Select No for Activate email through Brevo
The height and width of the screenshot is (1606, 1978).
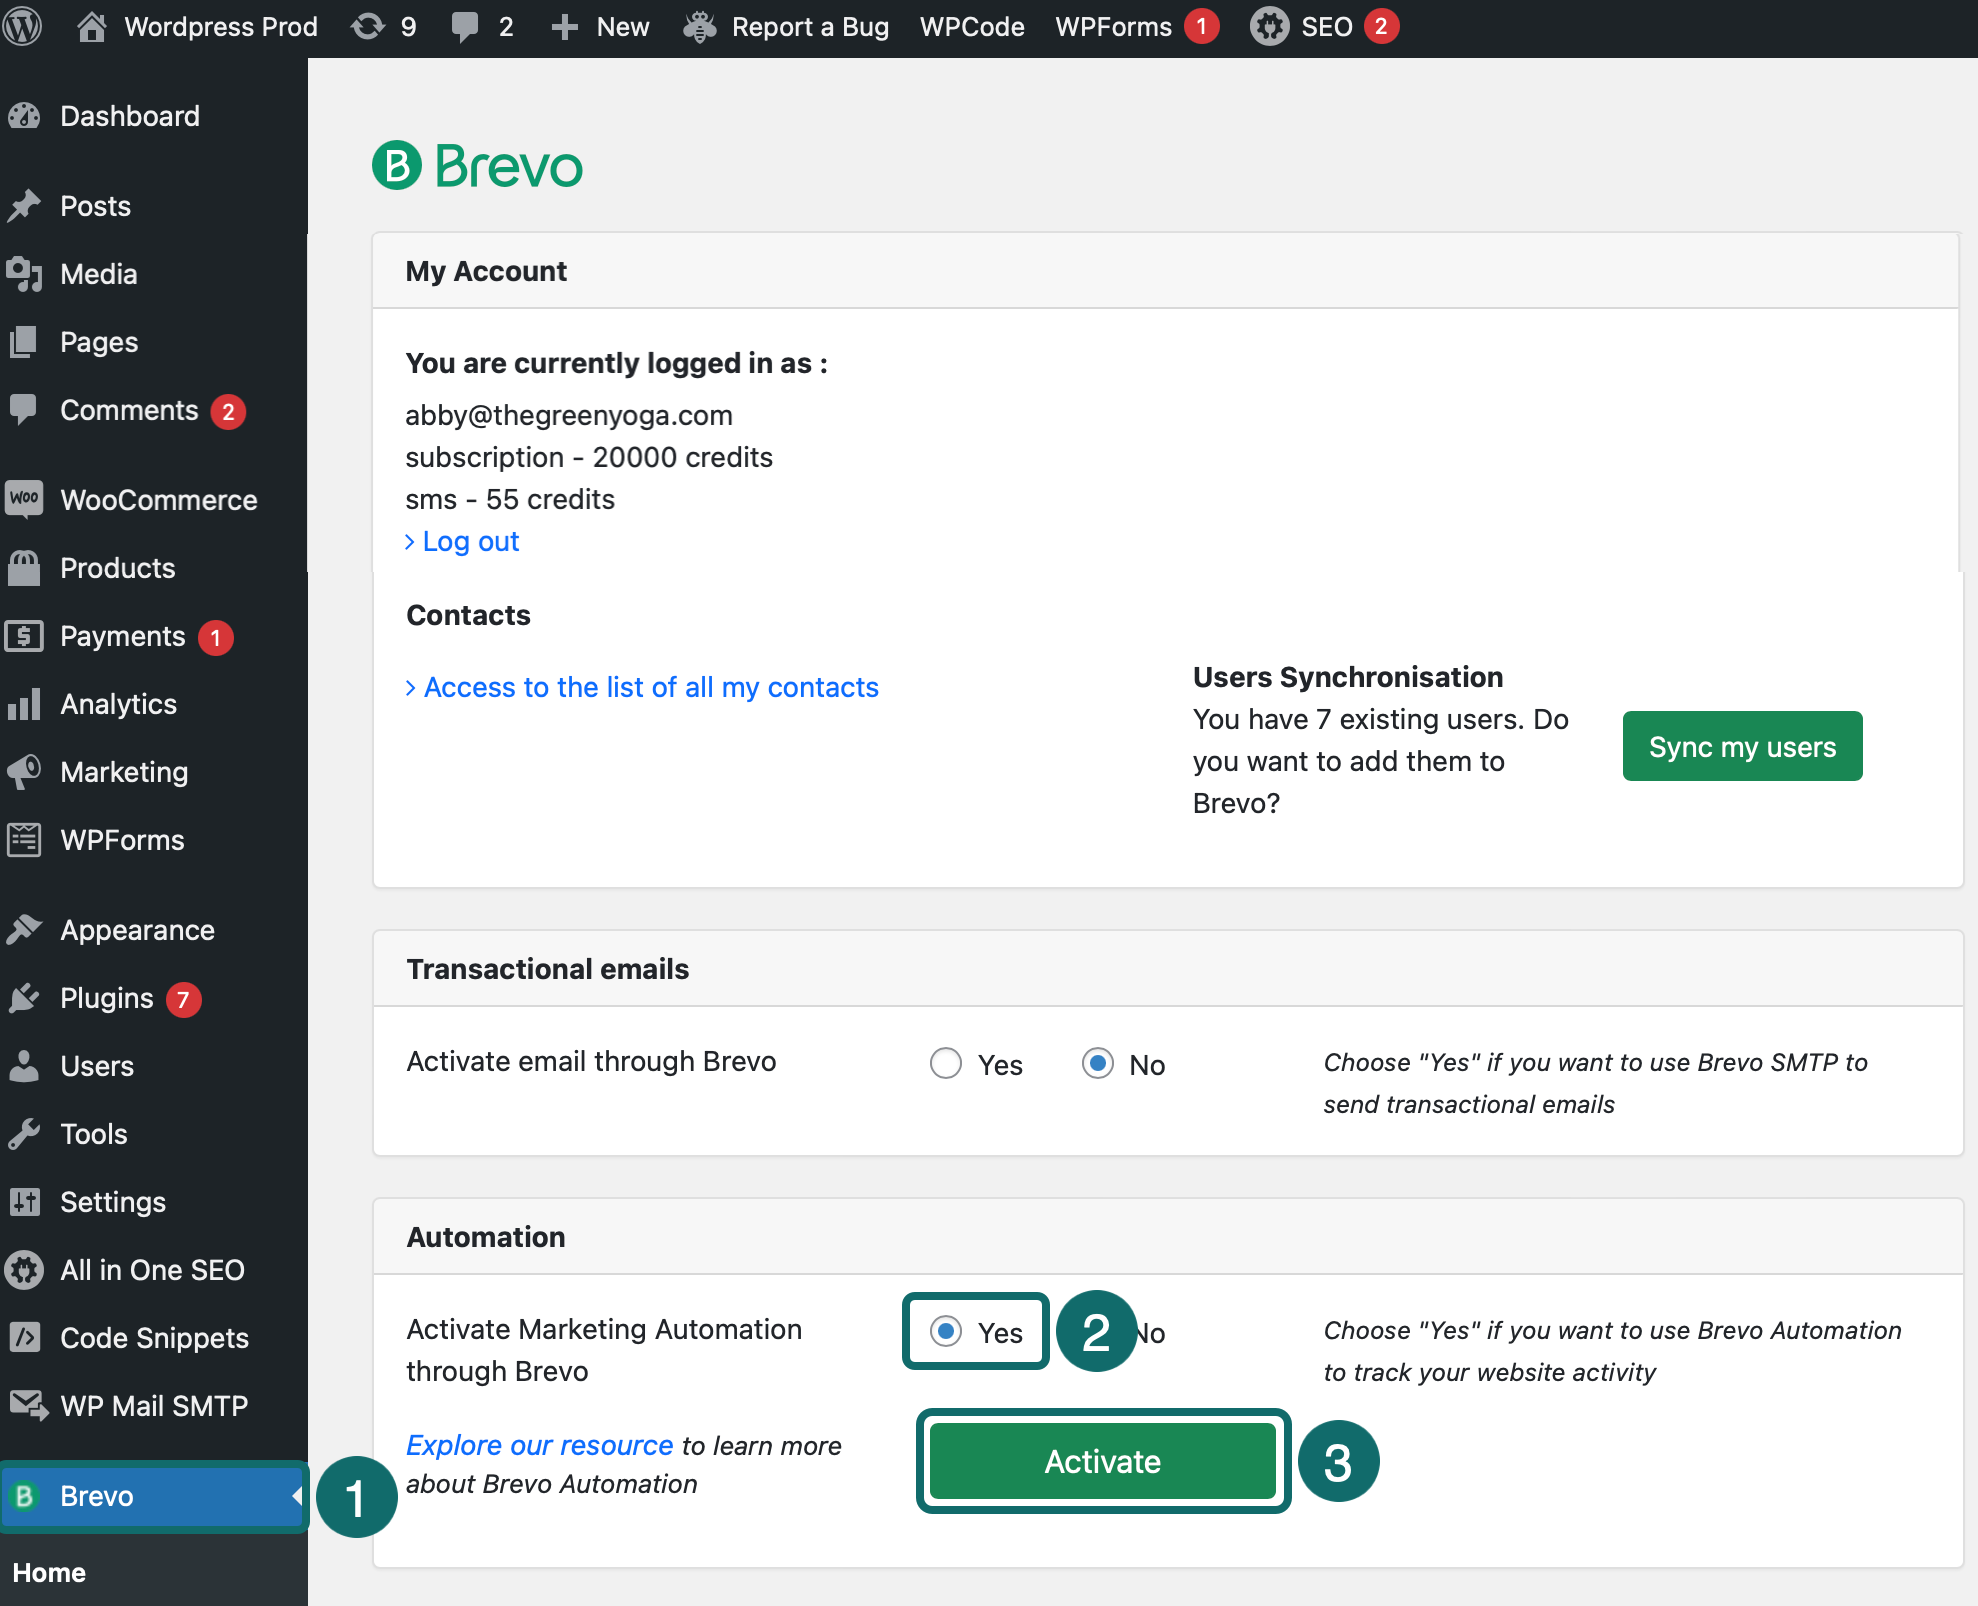click(1097, 1063)
